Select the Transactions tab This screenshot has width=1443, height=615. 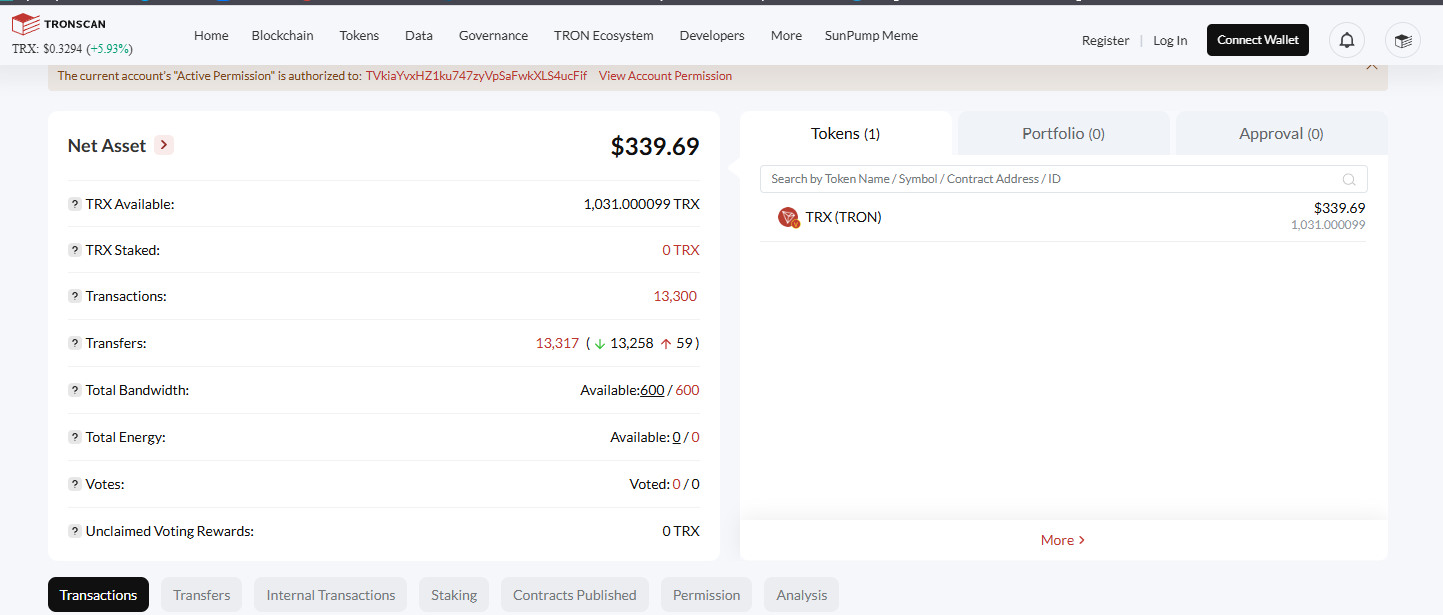point(98,595)
